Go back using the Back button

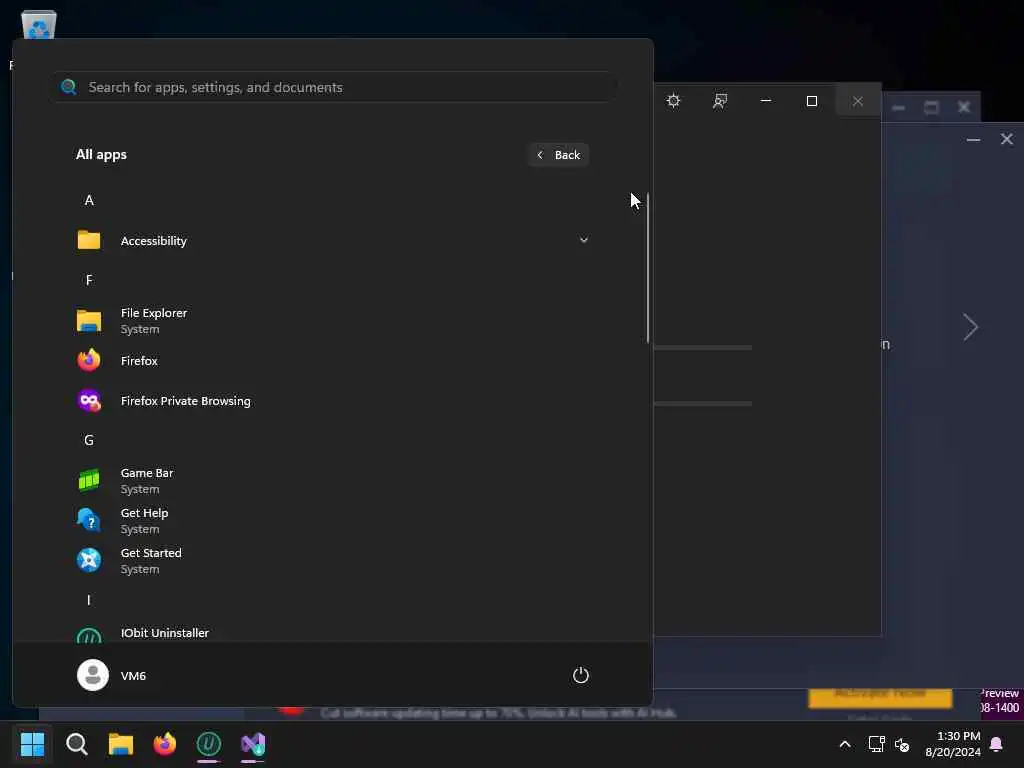pyautogui.click(x=559, y=155)
